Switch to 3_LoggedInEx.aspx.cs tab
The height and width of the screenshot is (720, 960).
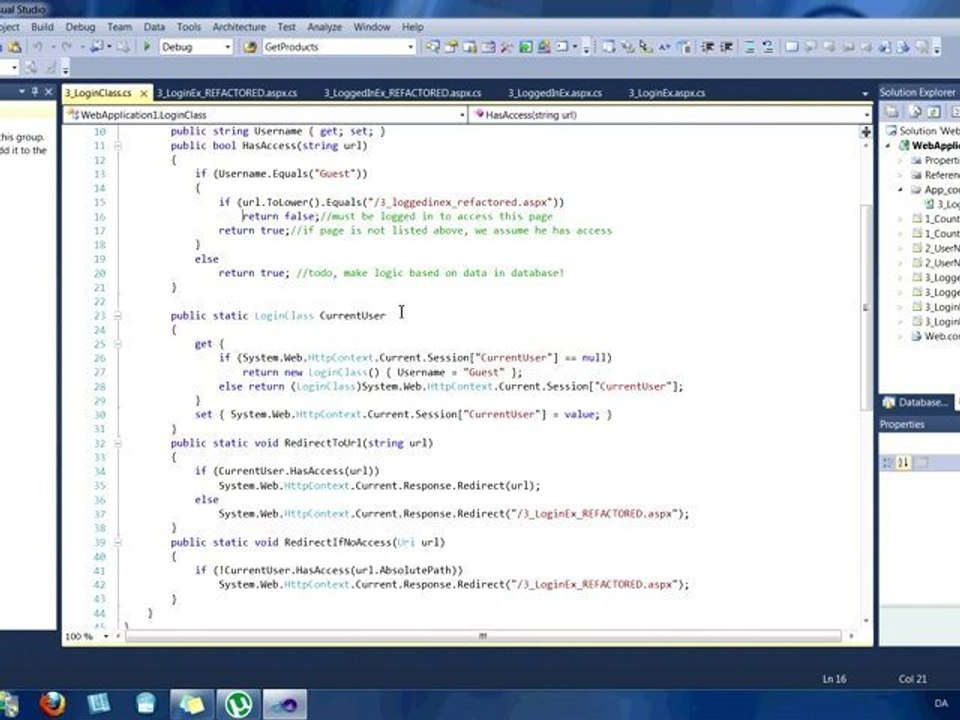tap(555, 93)
